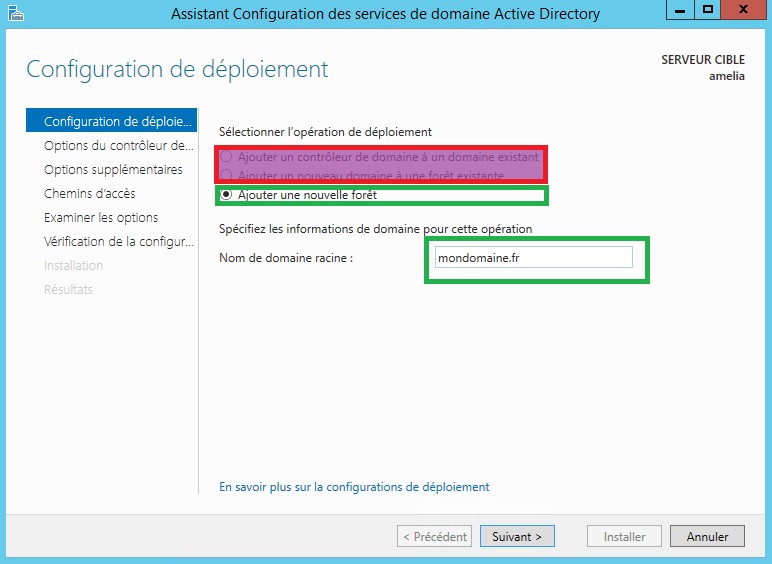
Task: Go to 'Vérification de la configuration' step
Action: point(118,242)
